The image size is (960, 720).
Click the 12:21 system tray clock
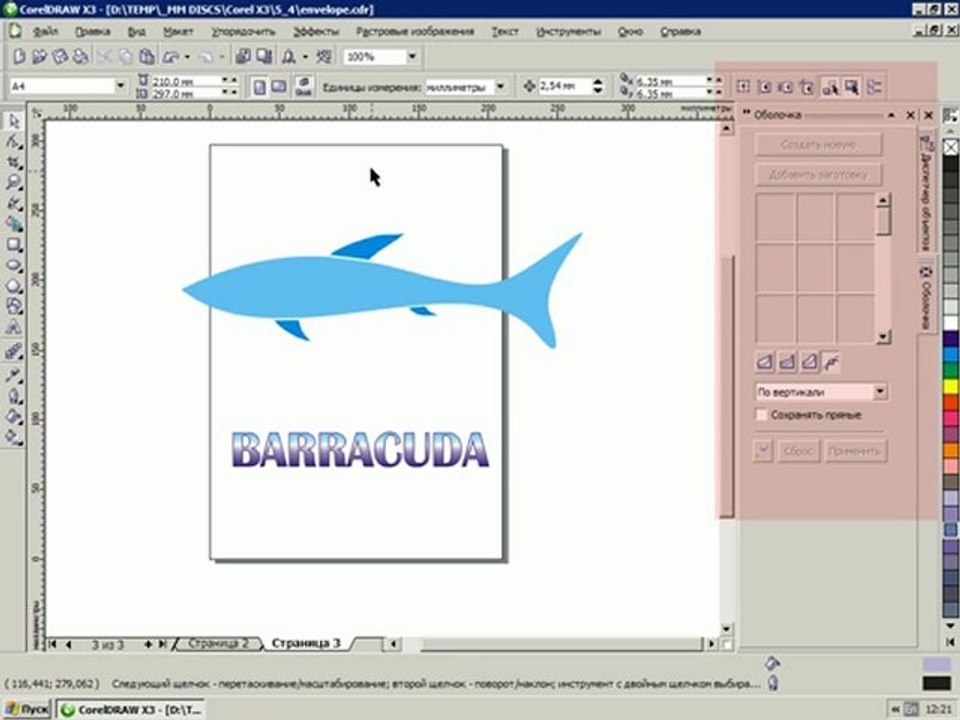coord(939,710)
